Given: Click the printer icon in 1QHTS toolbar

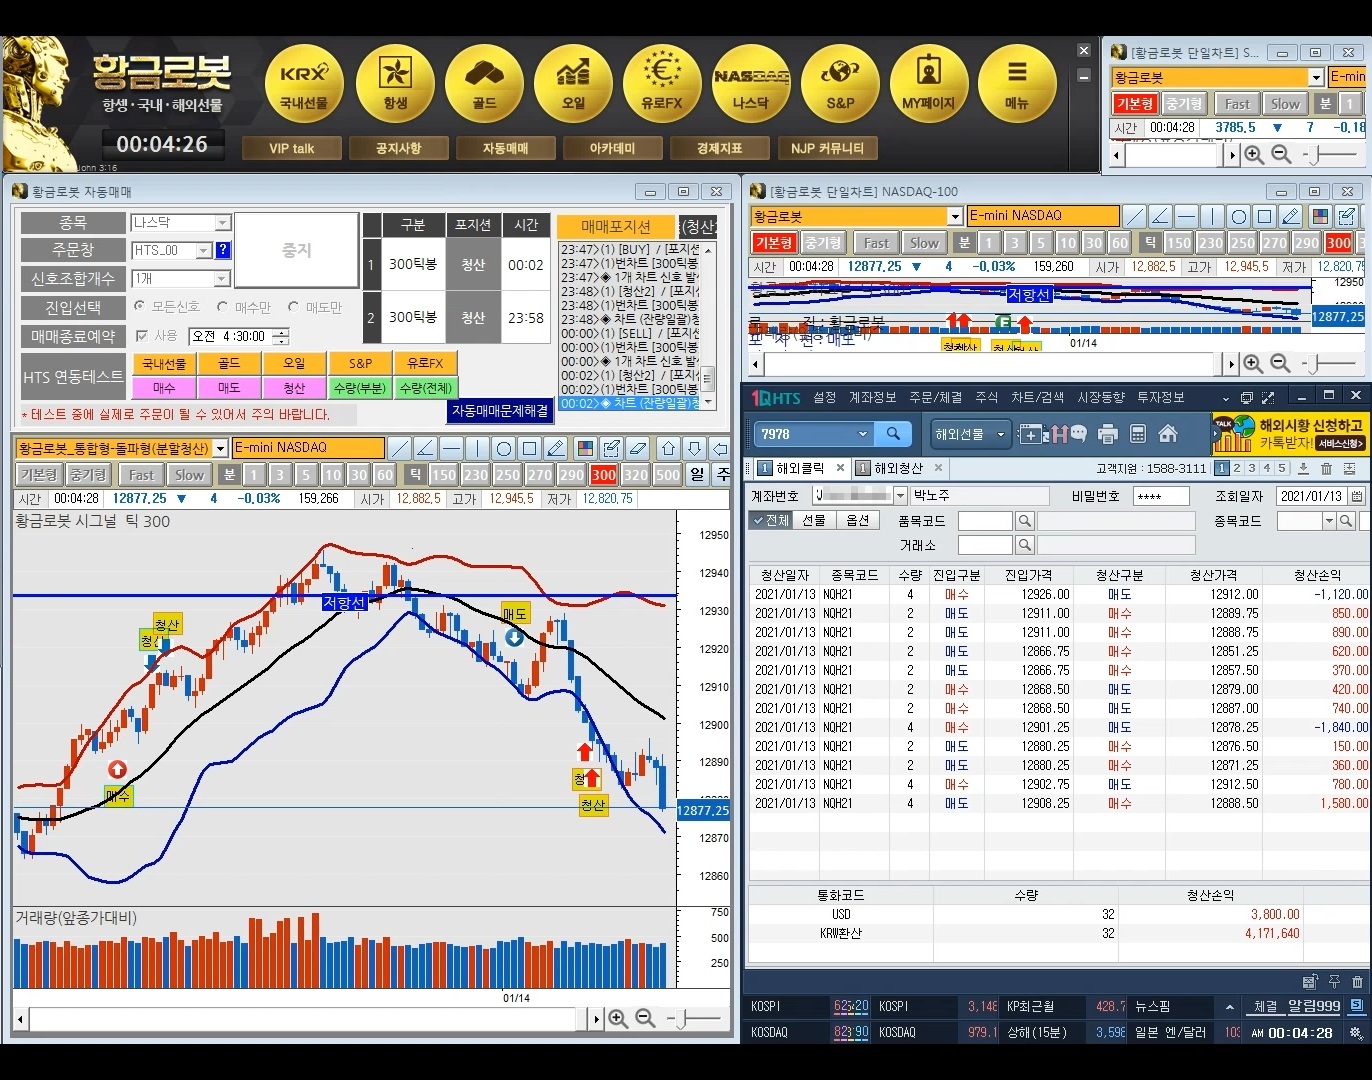Looking at the screenshot, I should 1107,434.
